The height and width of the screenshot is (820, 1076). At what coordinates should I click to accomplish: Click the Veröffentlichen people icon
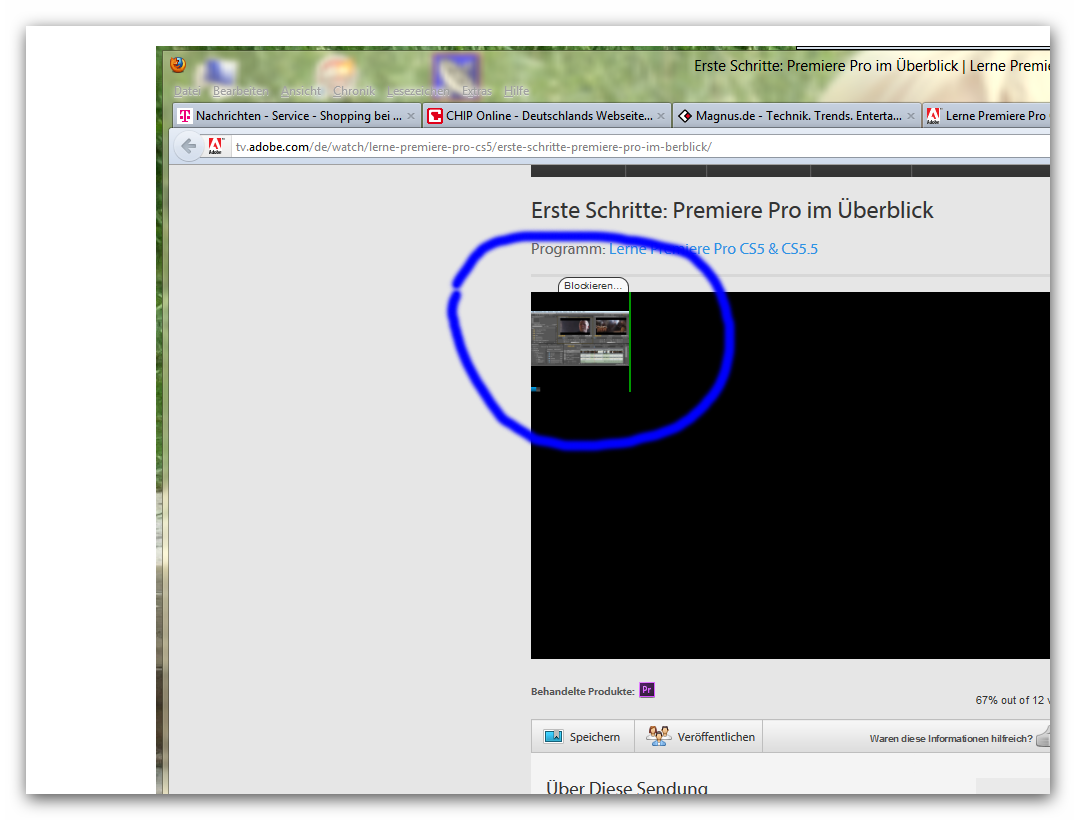[658, 736]
